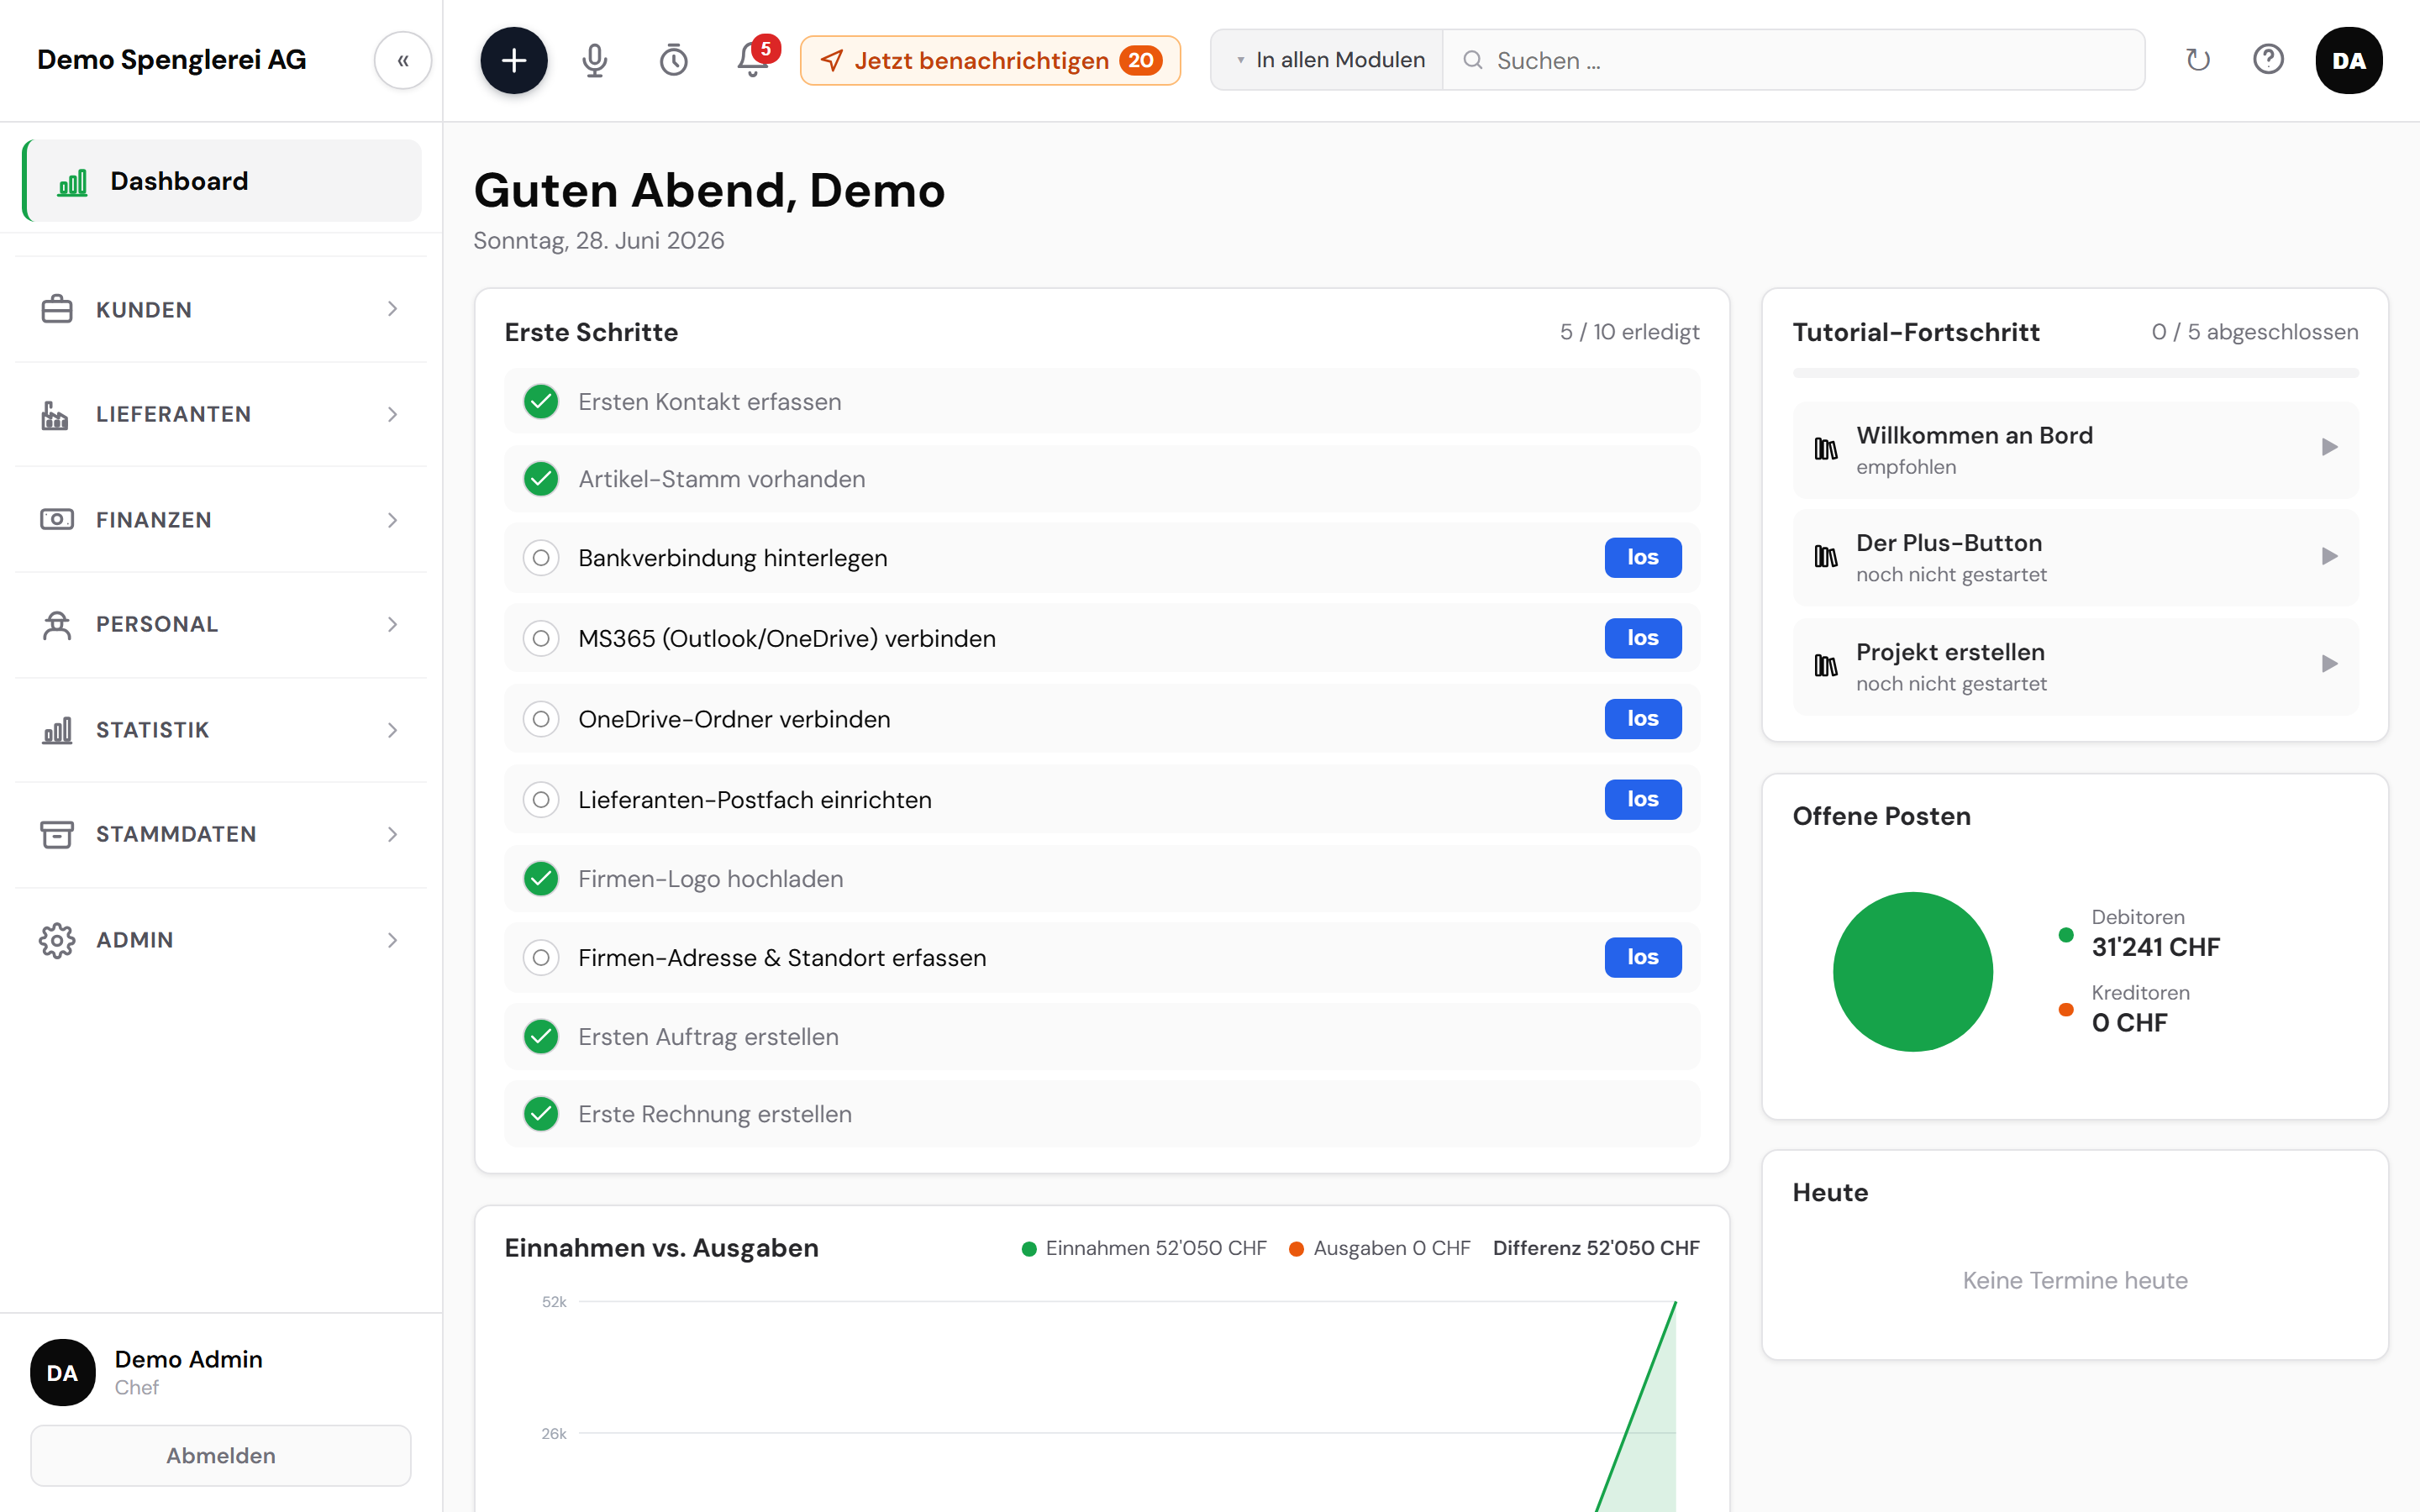Click the Statistik chart icon
The height and width of the screenshot is (1512, 2420).
[x=57, y=729]
